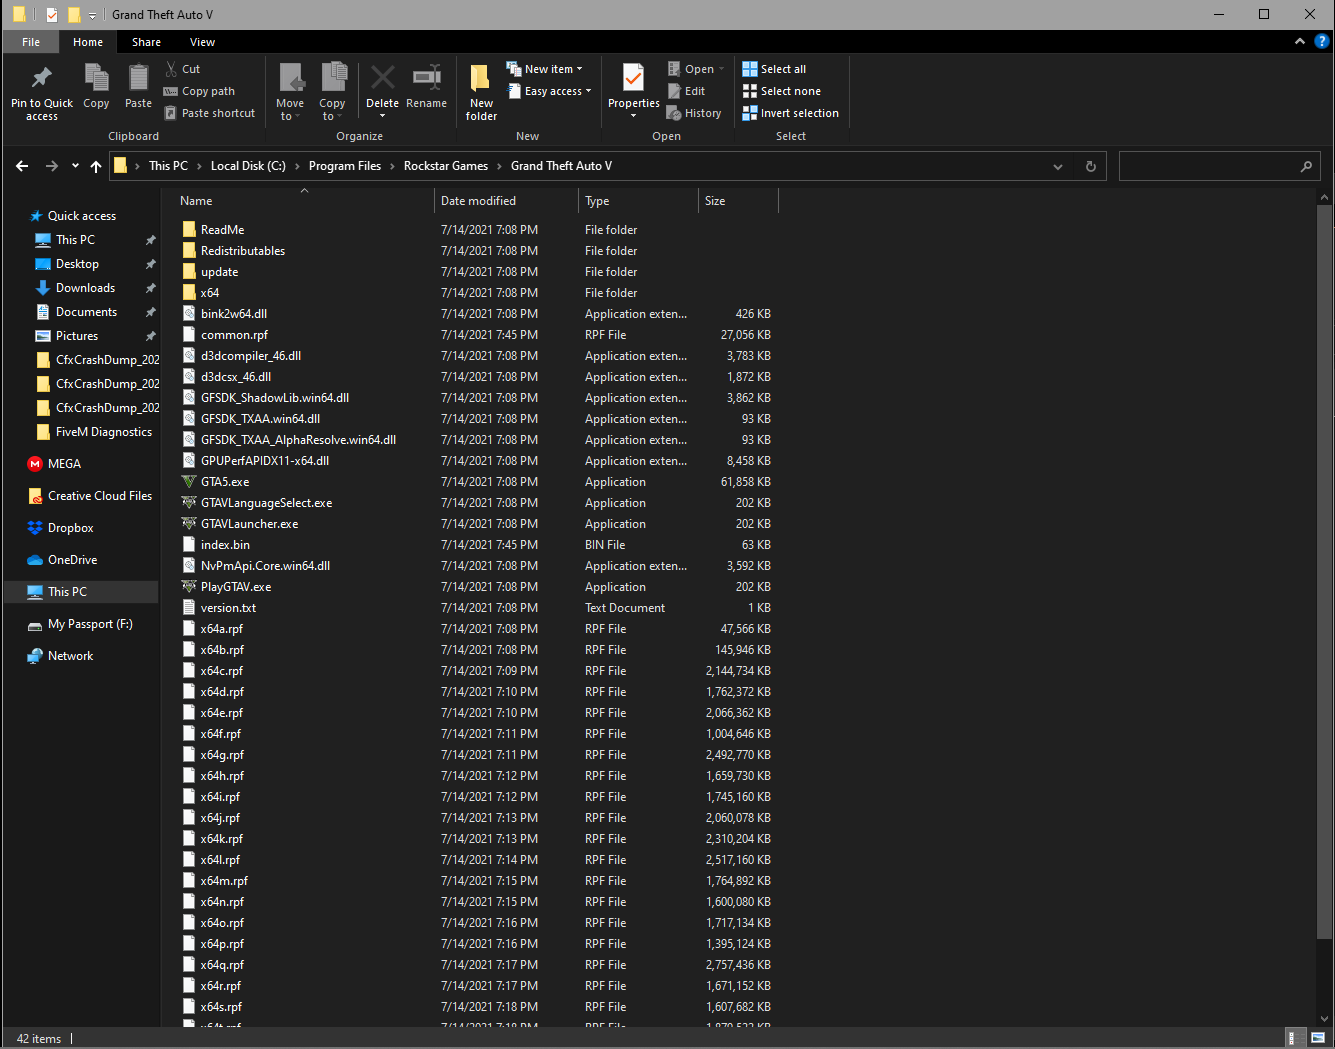
Task: Minimize the ribbon with the chevron
Action: click(1300, 42)
